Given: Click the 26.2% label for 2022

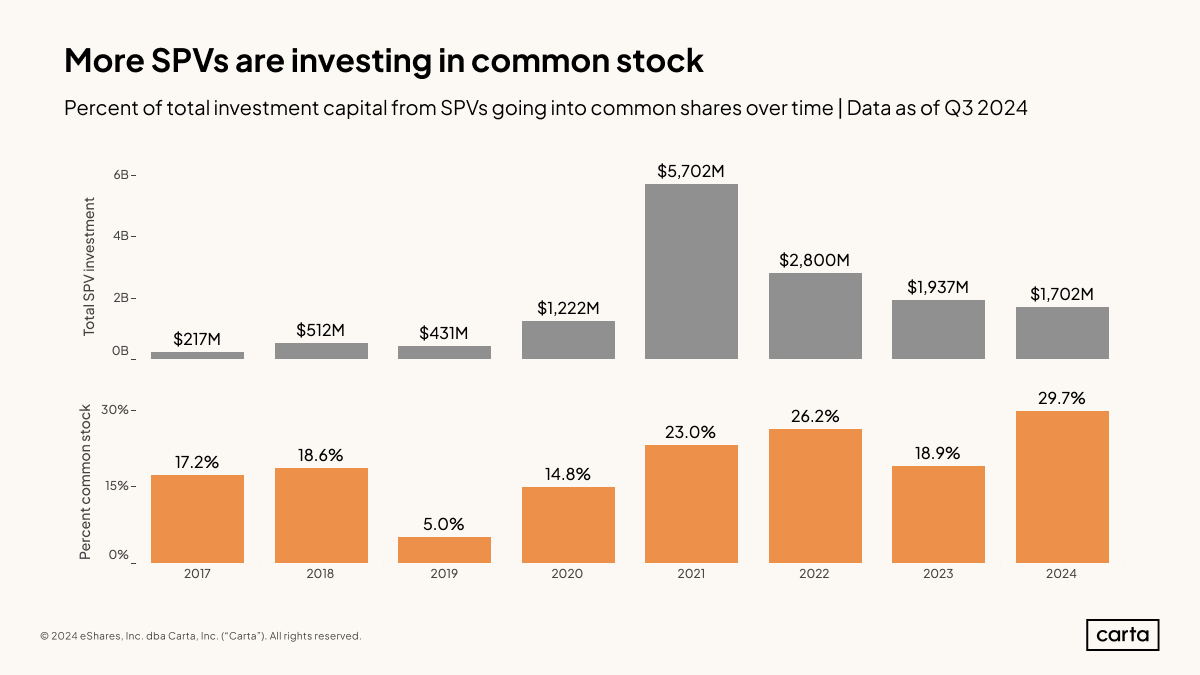Looking at the screenshot, I should 815,416.
